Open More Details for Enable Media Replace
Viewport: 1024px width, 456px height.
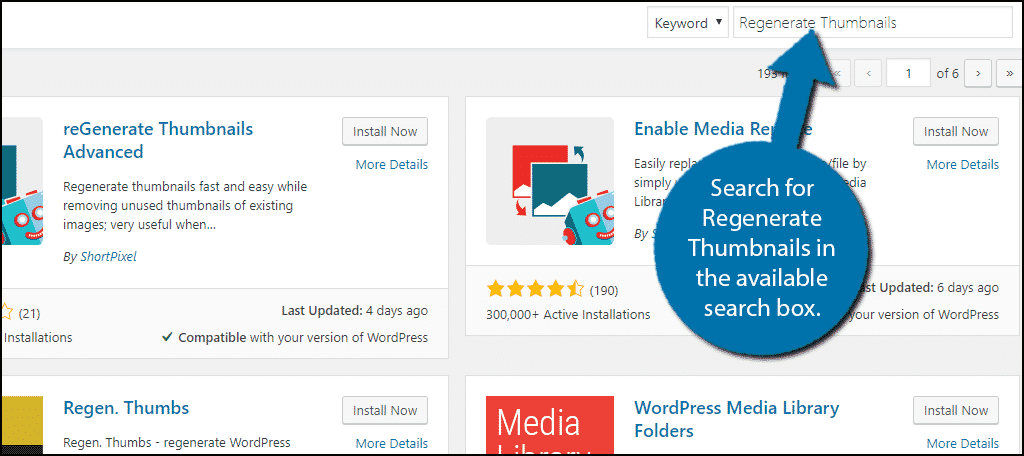pos(963,165)
